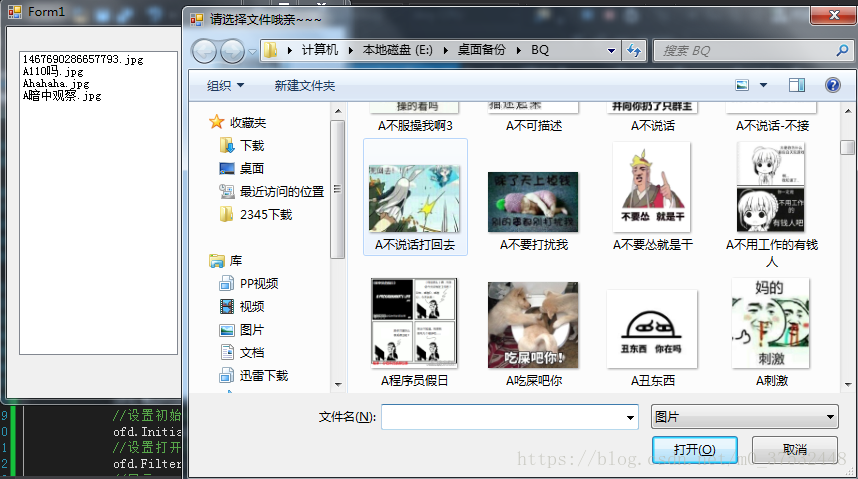The height and width of the screenshot is (479, 858).
Task: Select 库 in the navigation pane
Action: coord(236,261)
